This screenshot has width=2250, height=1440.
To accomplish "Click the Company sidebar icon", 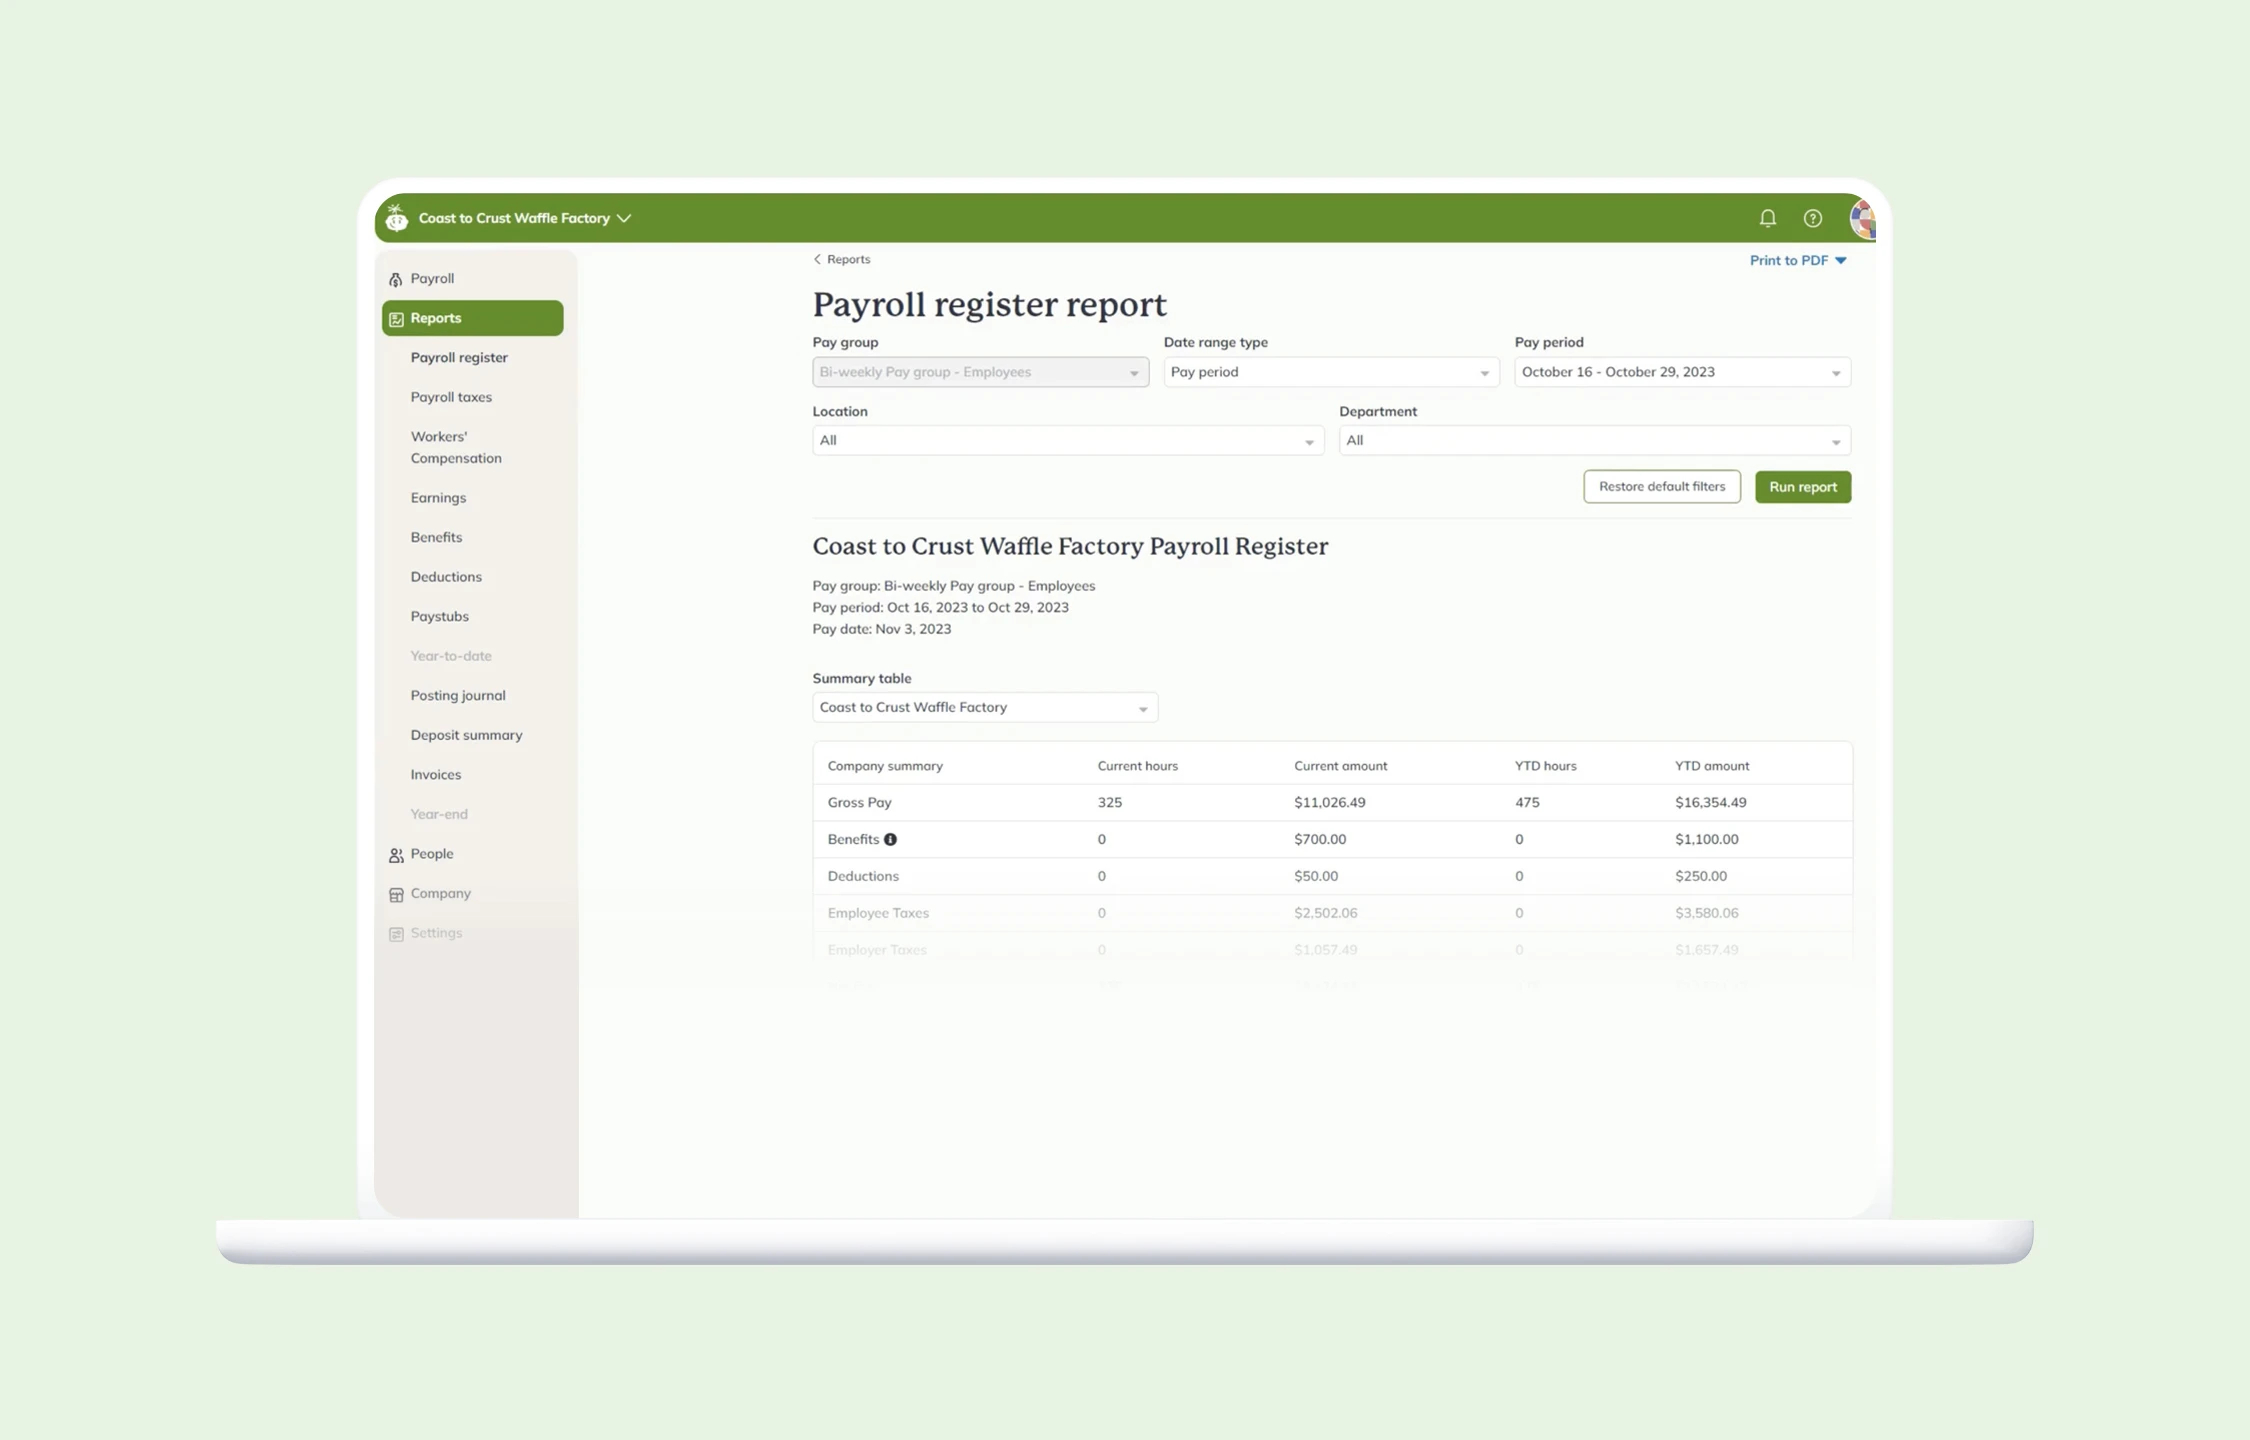I will [x=396, y=893].
